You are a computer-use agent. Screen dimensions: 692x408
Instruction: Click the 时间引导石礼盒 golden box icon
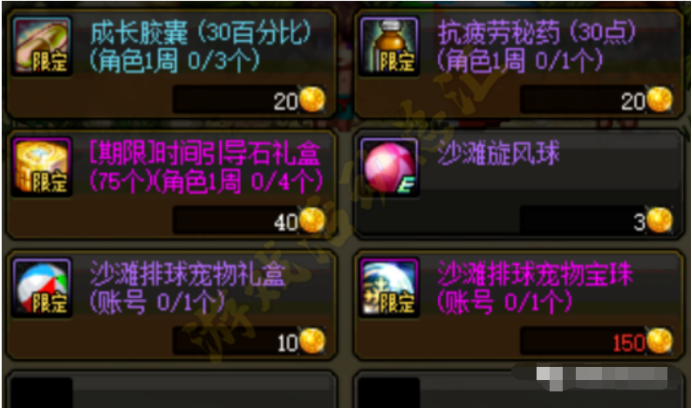42,167
